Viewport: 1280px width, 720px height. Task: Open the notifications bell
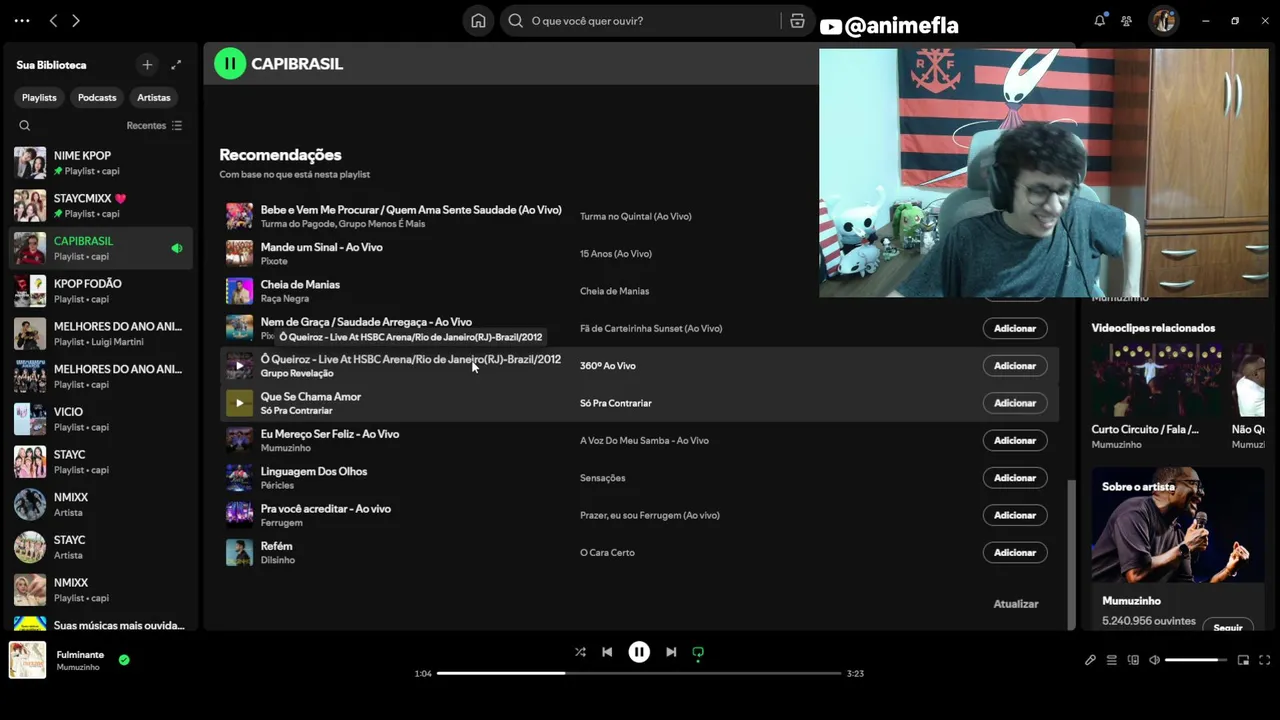[x=1100, y=21]
